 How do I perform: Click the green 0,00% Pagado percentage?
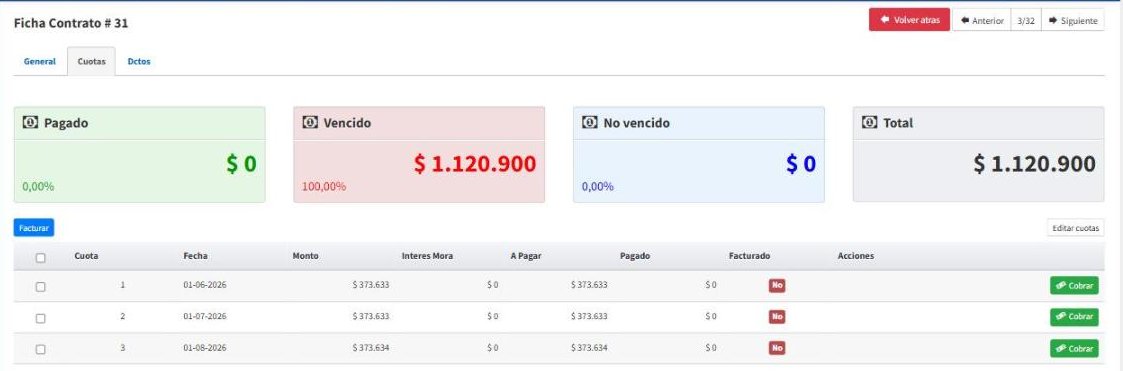(38, 187)
